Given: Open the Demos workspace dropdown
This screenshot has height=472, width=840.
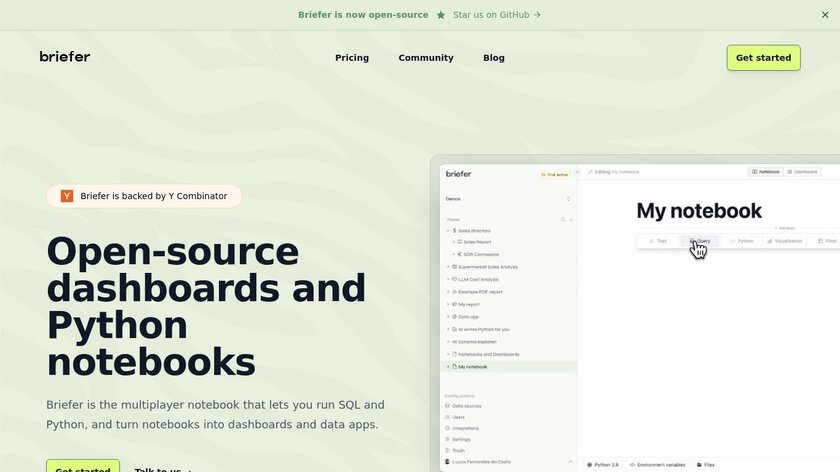Looking at the screenshot, I should click(508, 199).
